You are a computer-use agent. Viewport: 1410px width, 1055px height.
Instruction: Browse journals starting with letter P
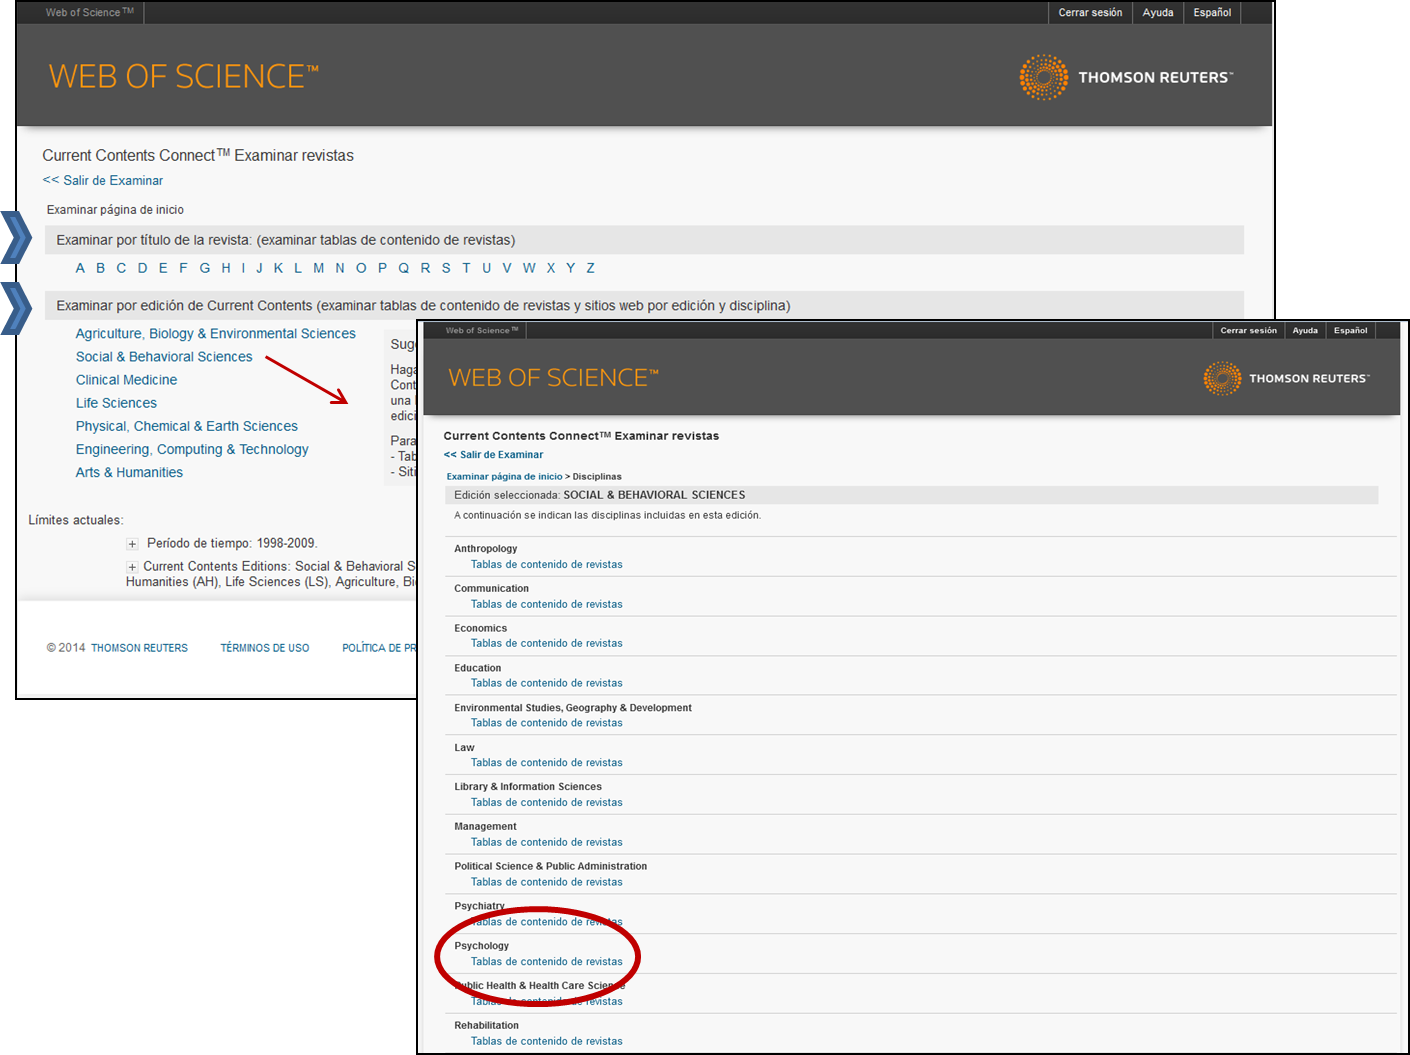[382, 268]
